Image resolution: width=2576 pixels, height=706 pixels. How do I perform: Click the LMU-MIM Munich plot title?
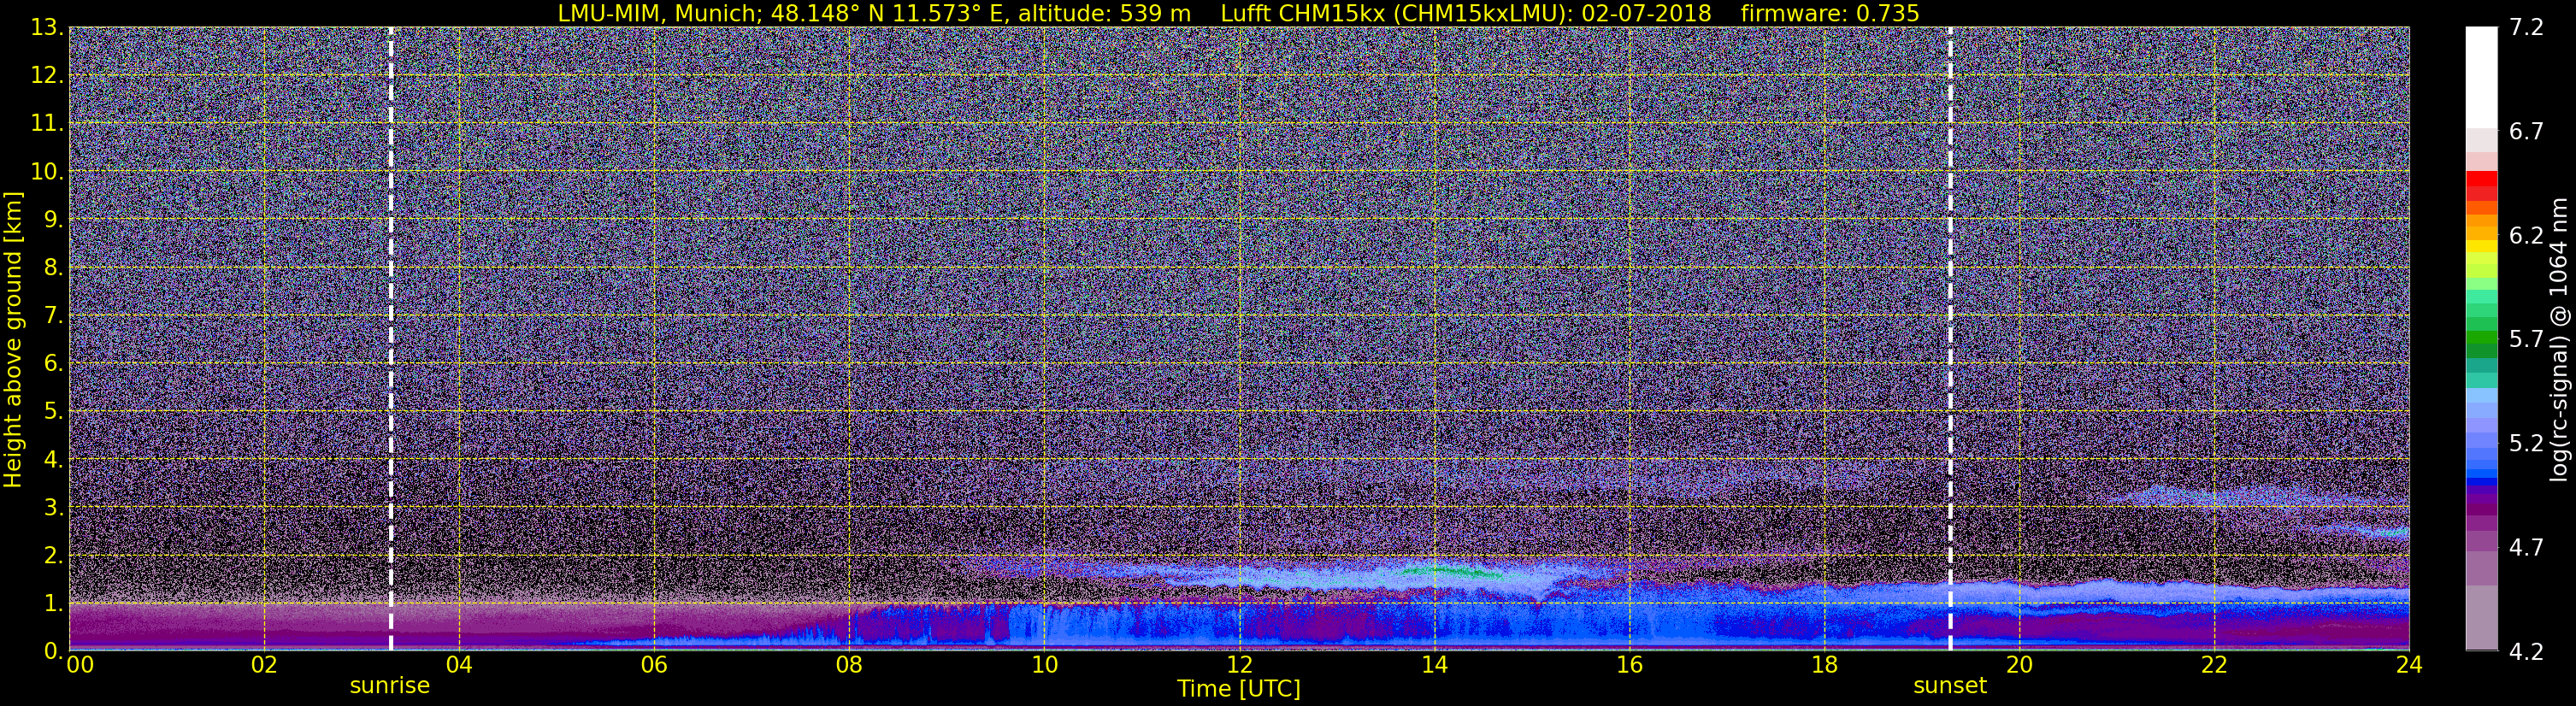1238,13
